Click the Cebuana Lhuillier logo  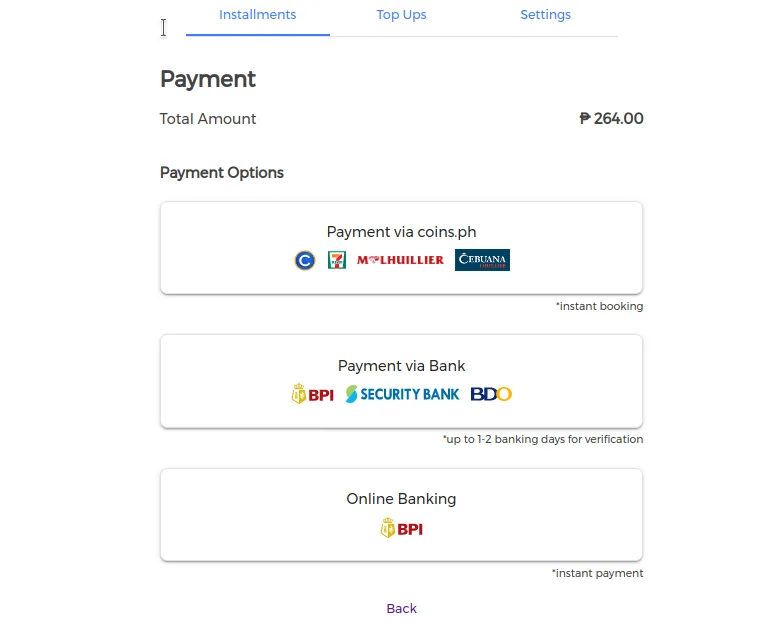tap(482, 260)
